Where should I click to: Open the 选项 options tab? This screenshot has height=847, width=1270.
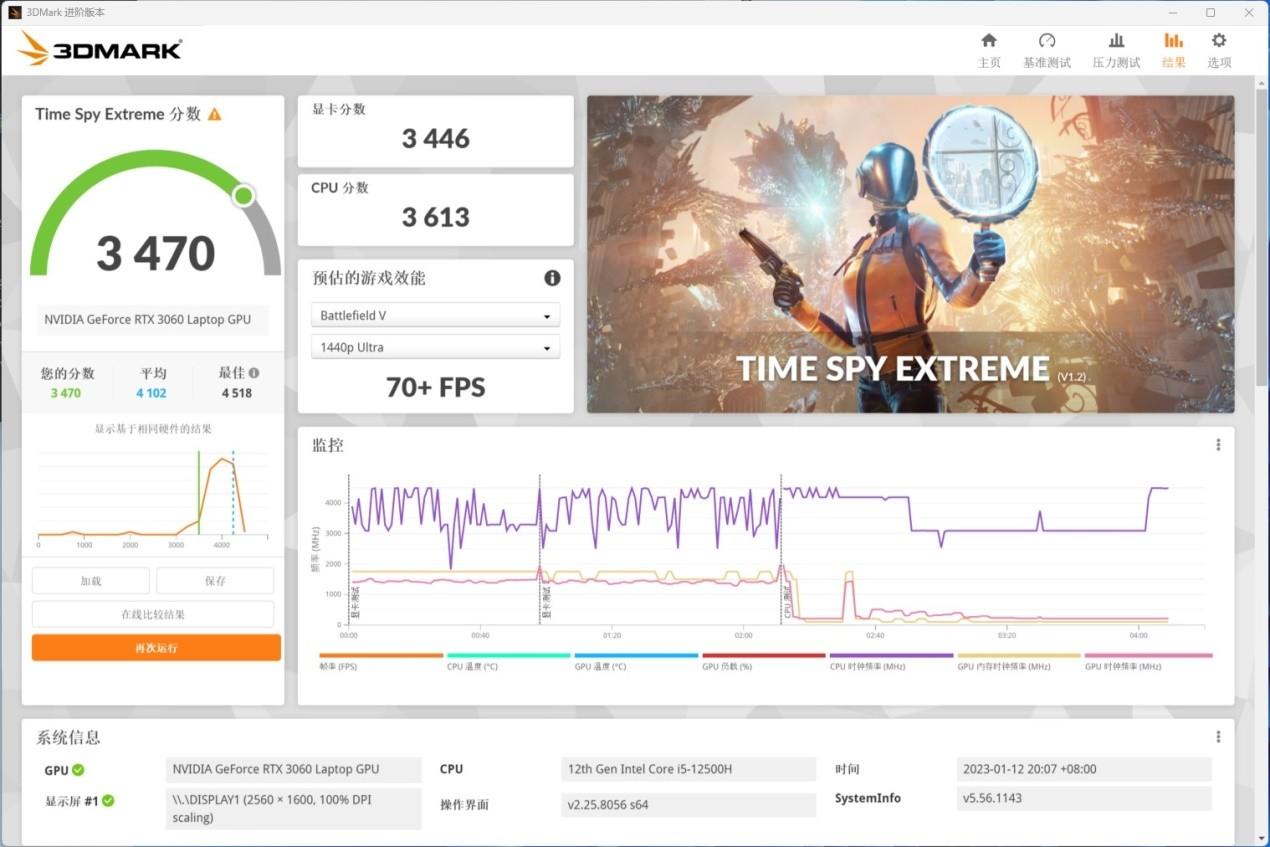click(1219, 50)
